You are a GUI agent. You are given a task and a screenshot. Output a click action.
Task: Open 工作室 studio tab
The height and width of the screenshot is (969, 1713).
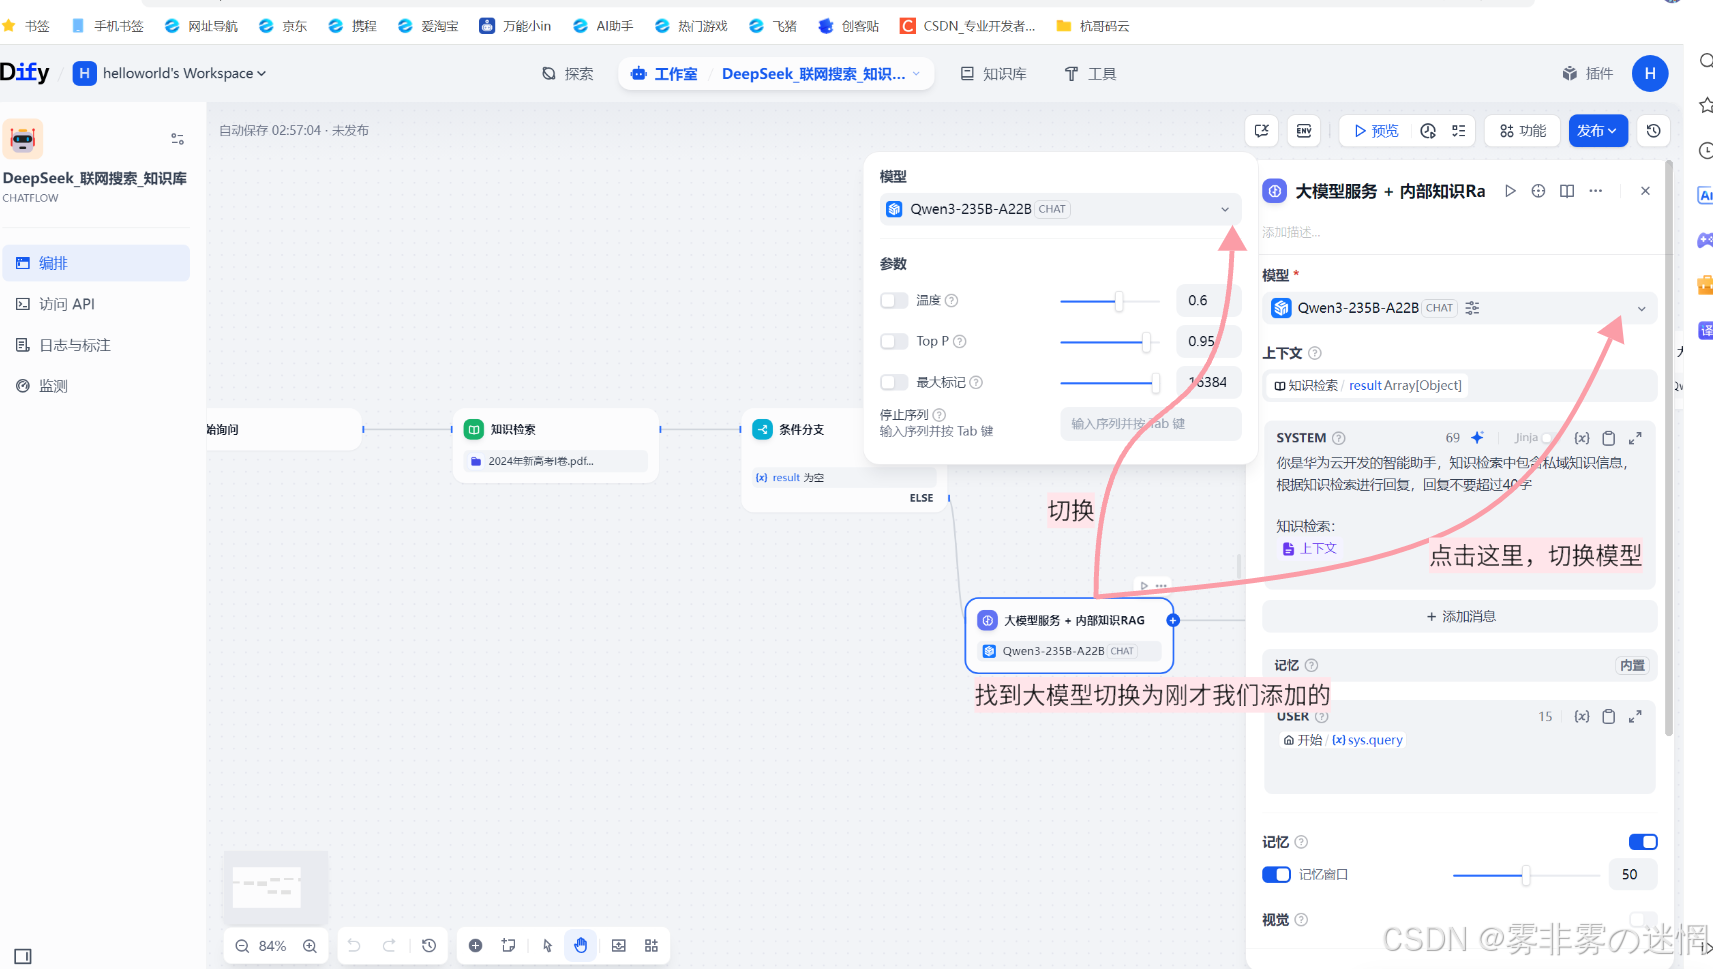tap(664, 74)
